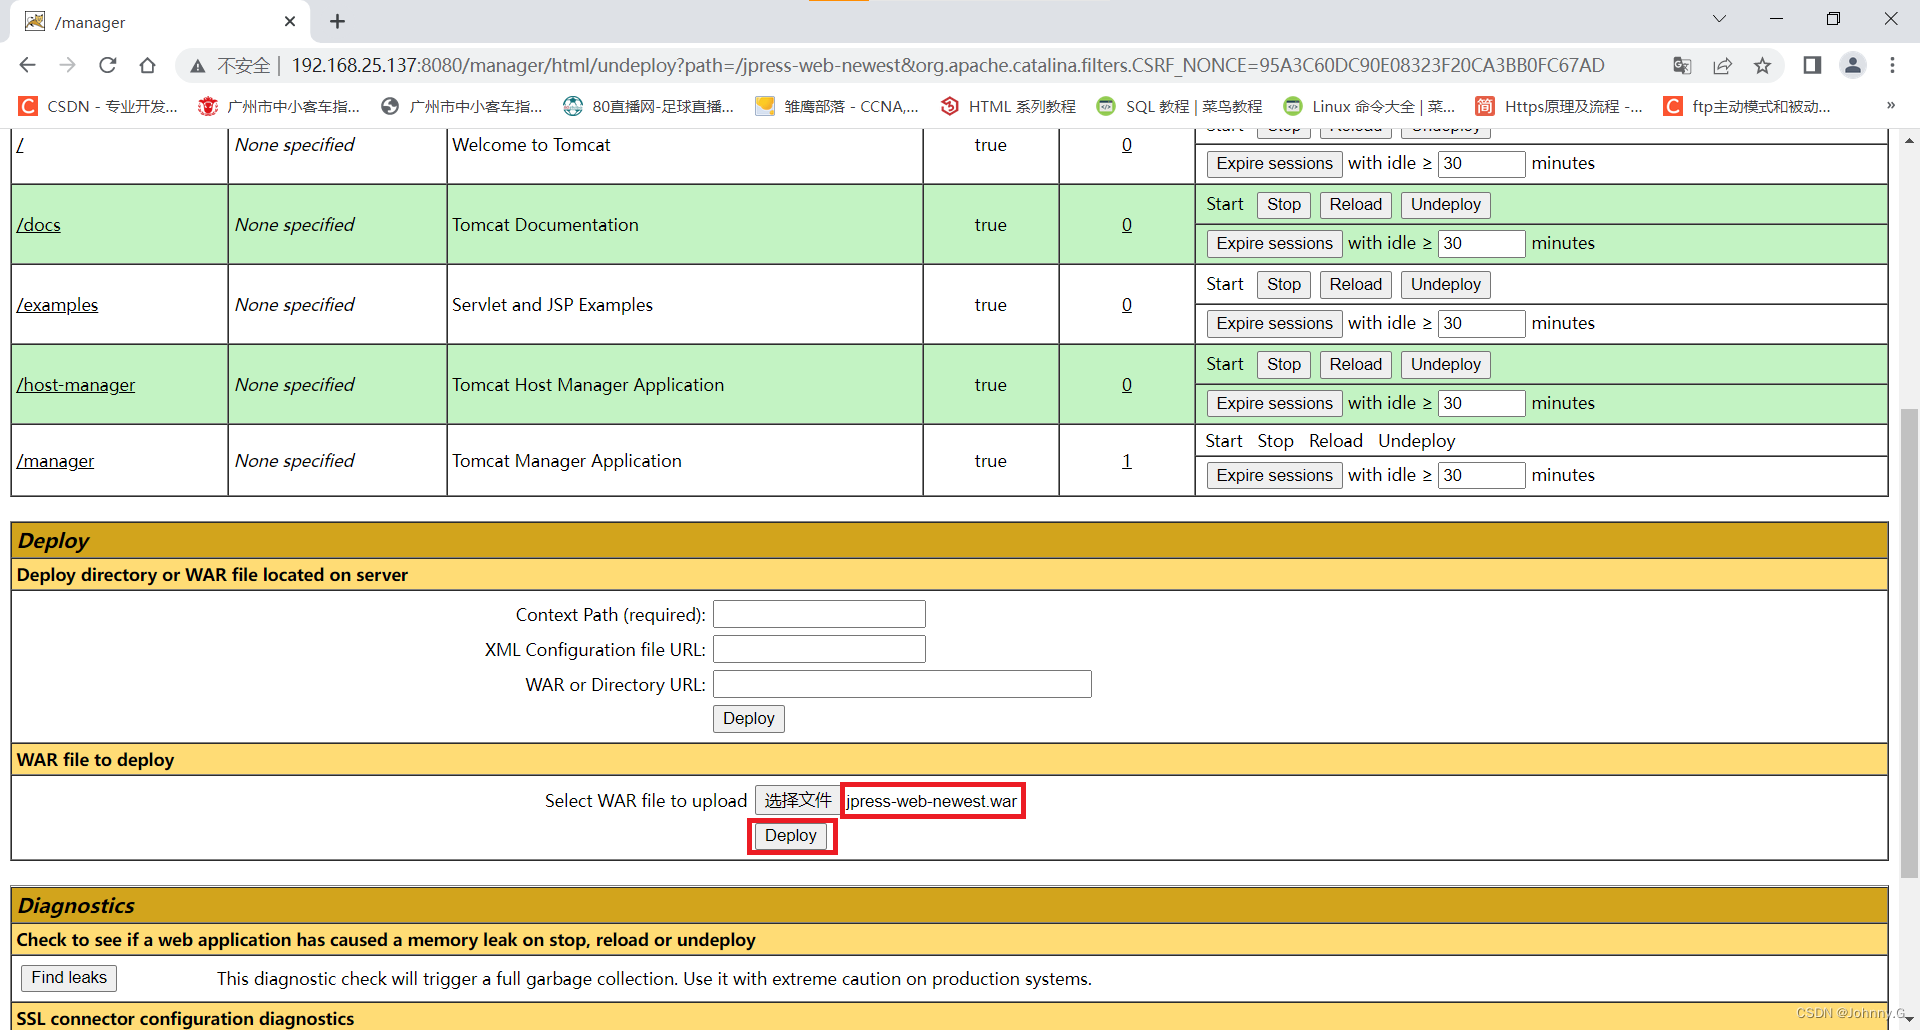Close the /manager tab
This screenshot has width=1920, height=1030.
tap(290, 21)
